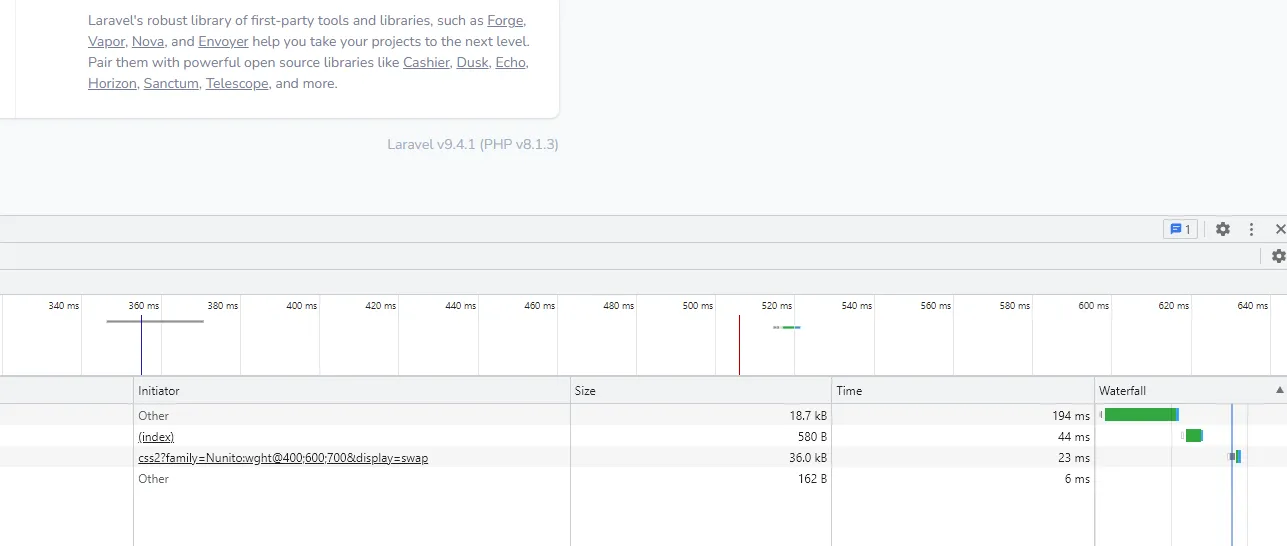Image resolution: width=1287 pixels, height=546 pixels.
Task: Open the Cashier link
Action: pos(426,62)
